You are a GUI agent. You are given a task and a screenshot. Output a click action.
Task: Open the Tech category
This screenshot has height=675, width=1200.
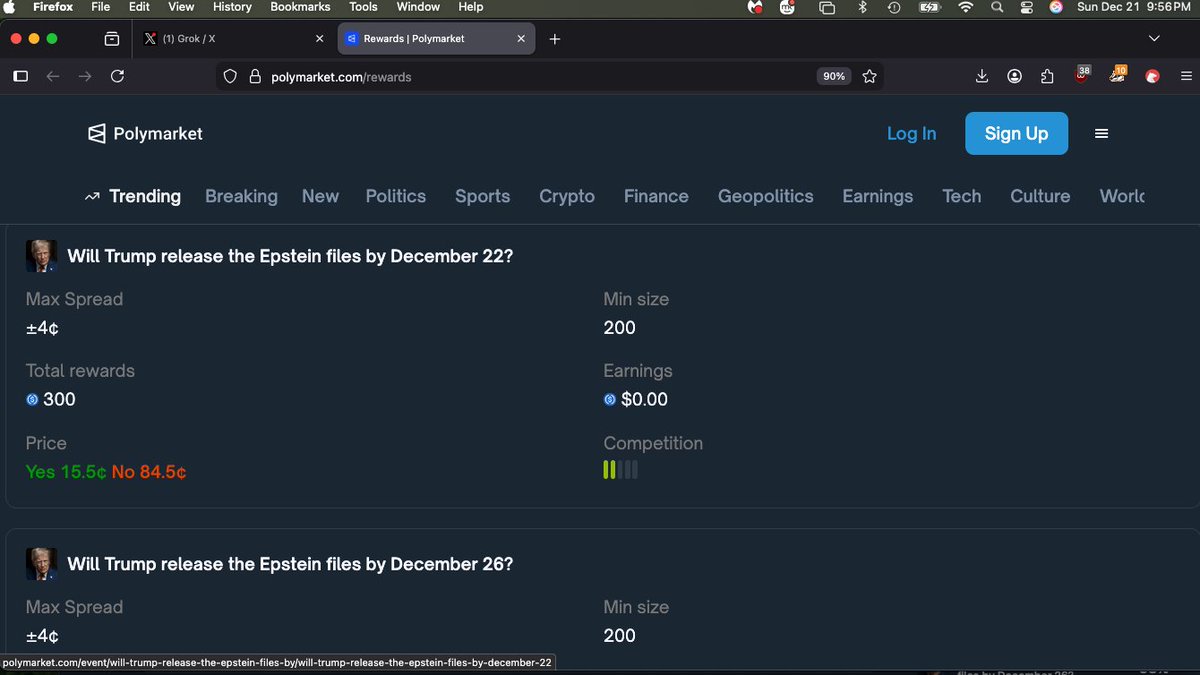(962, 196)
